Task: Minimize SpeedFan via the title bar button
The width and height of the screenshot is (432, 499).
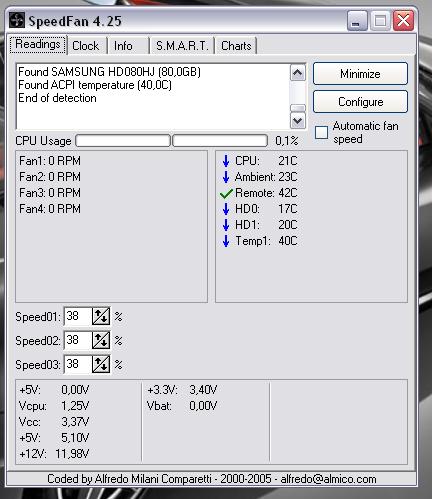Action: pyautogui.click(x=357, y=21)
